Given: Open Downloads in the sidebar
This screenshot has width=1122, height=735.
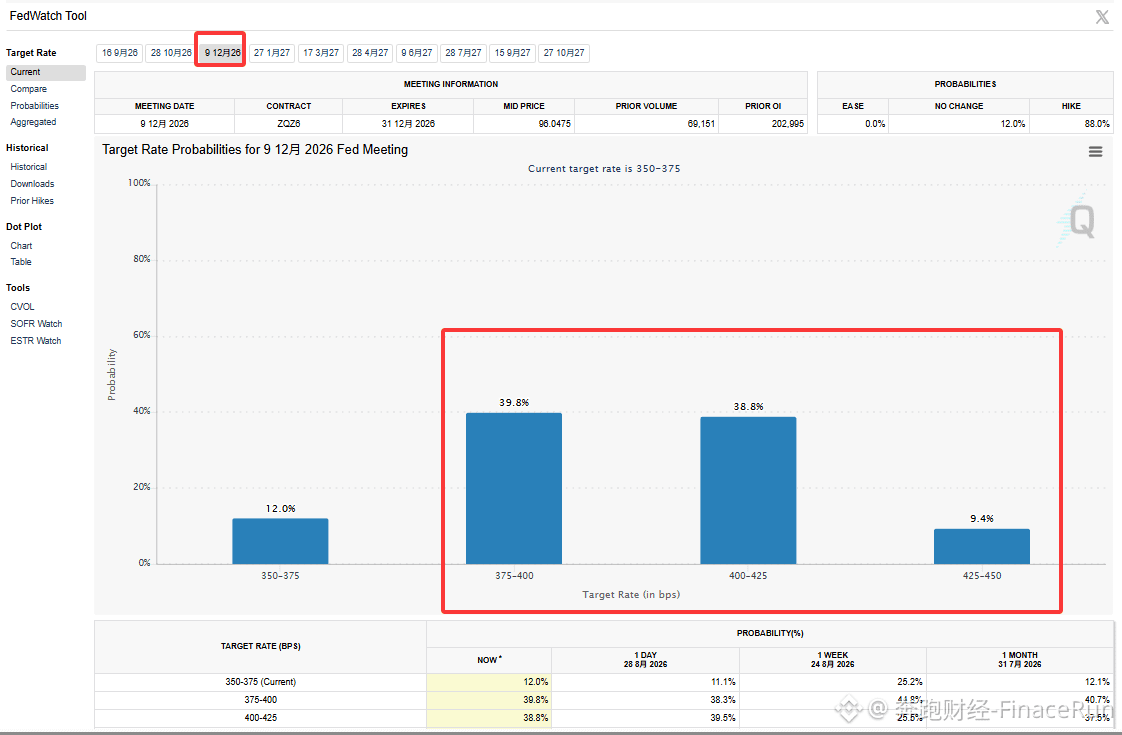Looking at the screenshot, I should (32, 184).
